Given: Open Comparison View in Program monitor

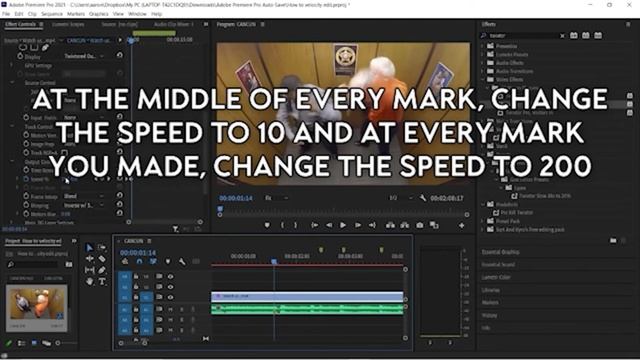Looking at the screenshot, I should point(434,225).
